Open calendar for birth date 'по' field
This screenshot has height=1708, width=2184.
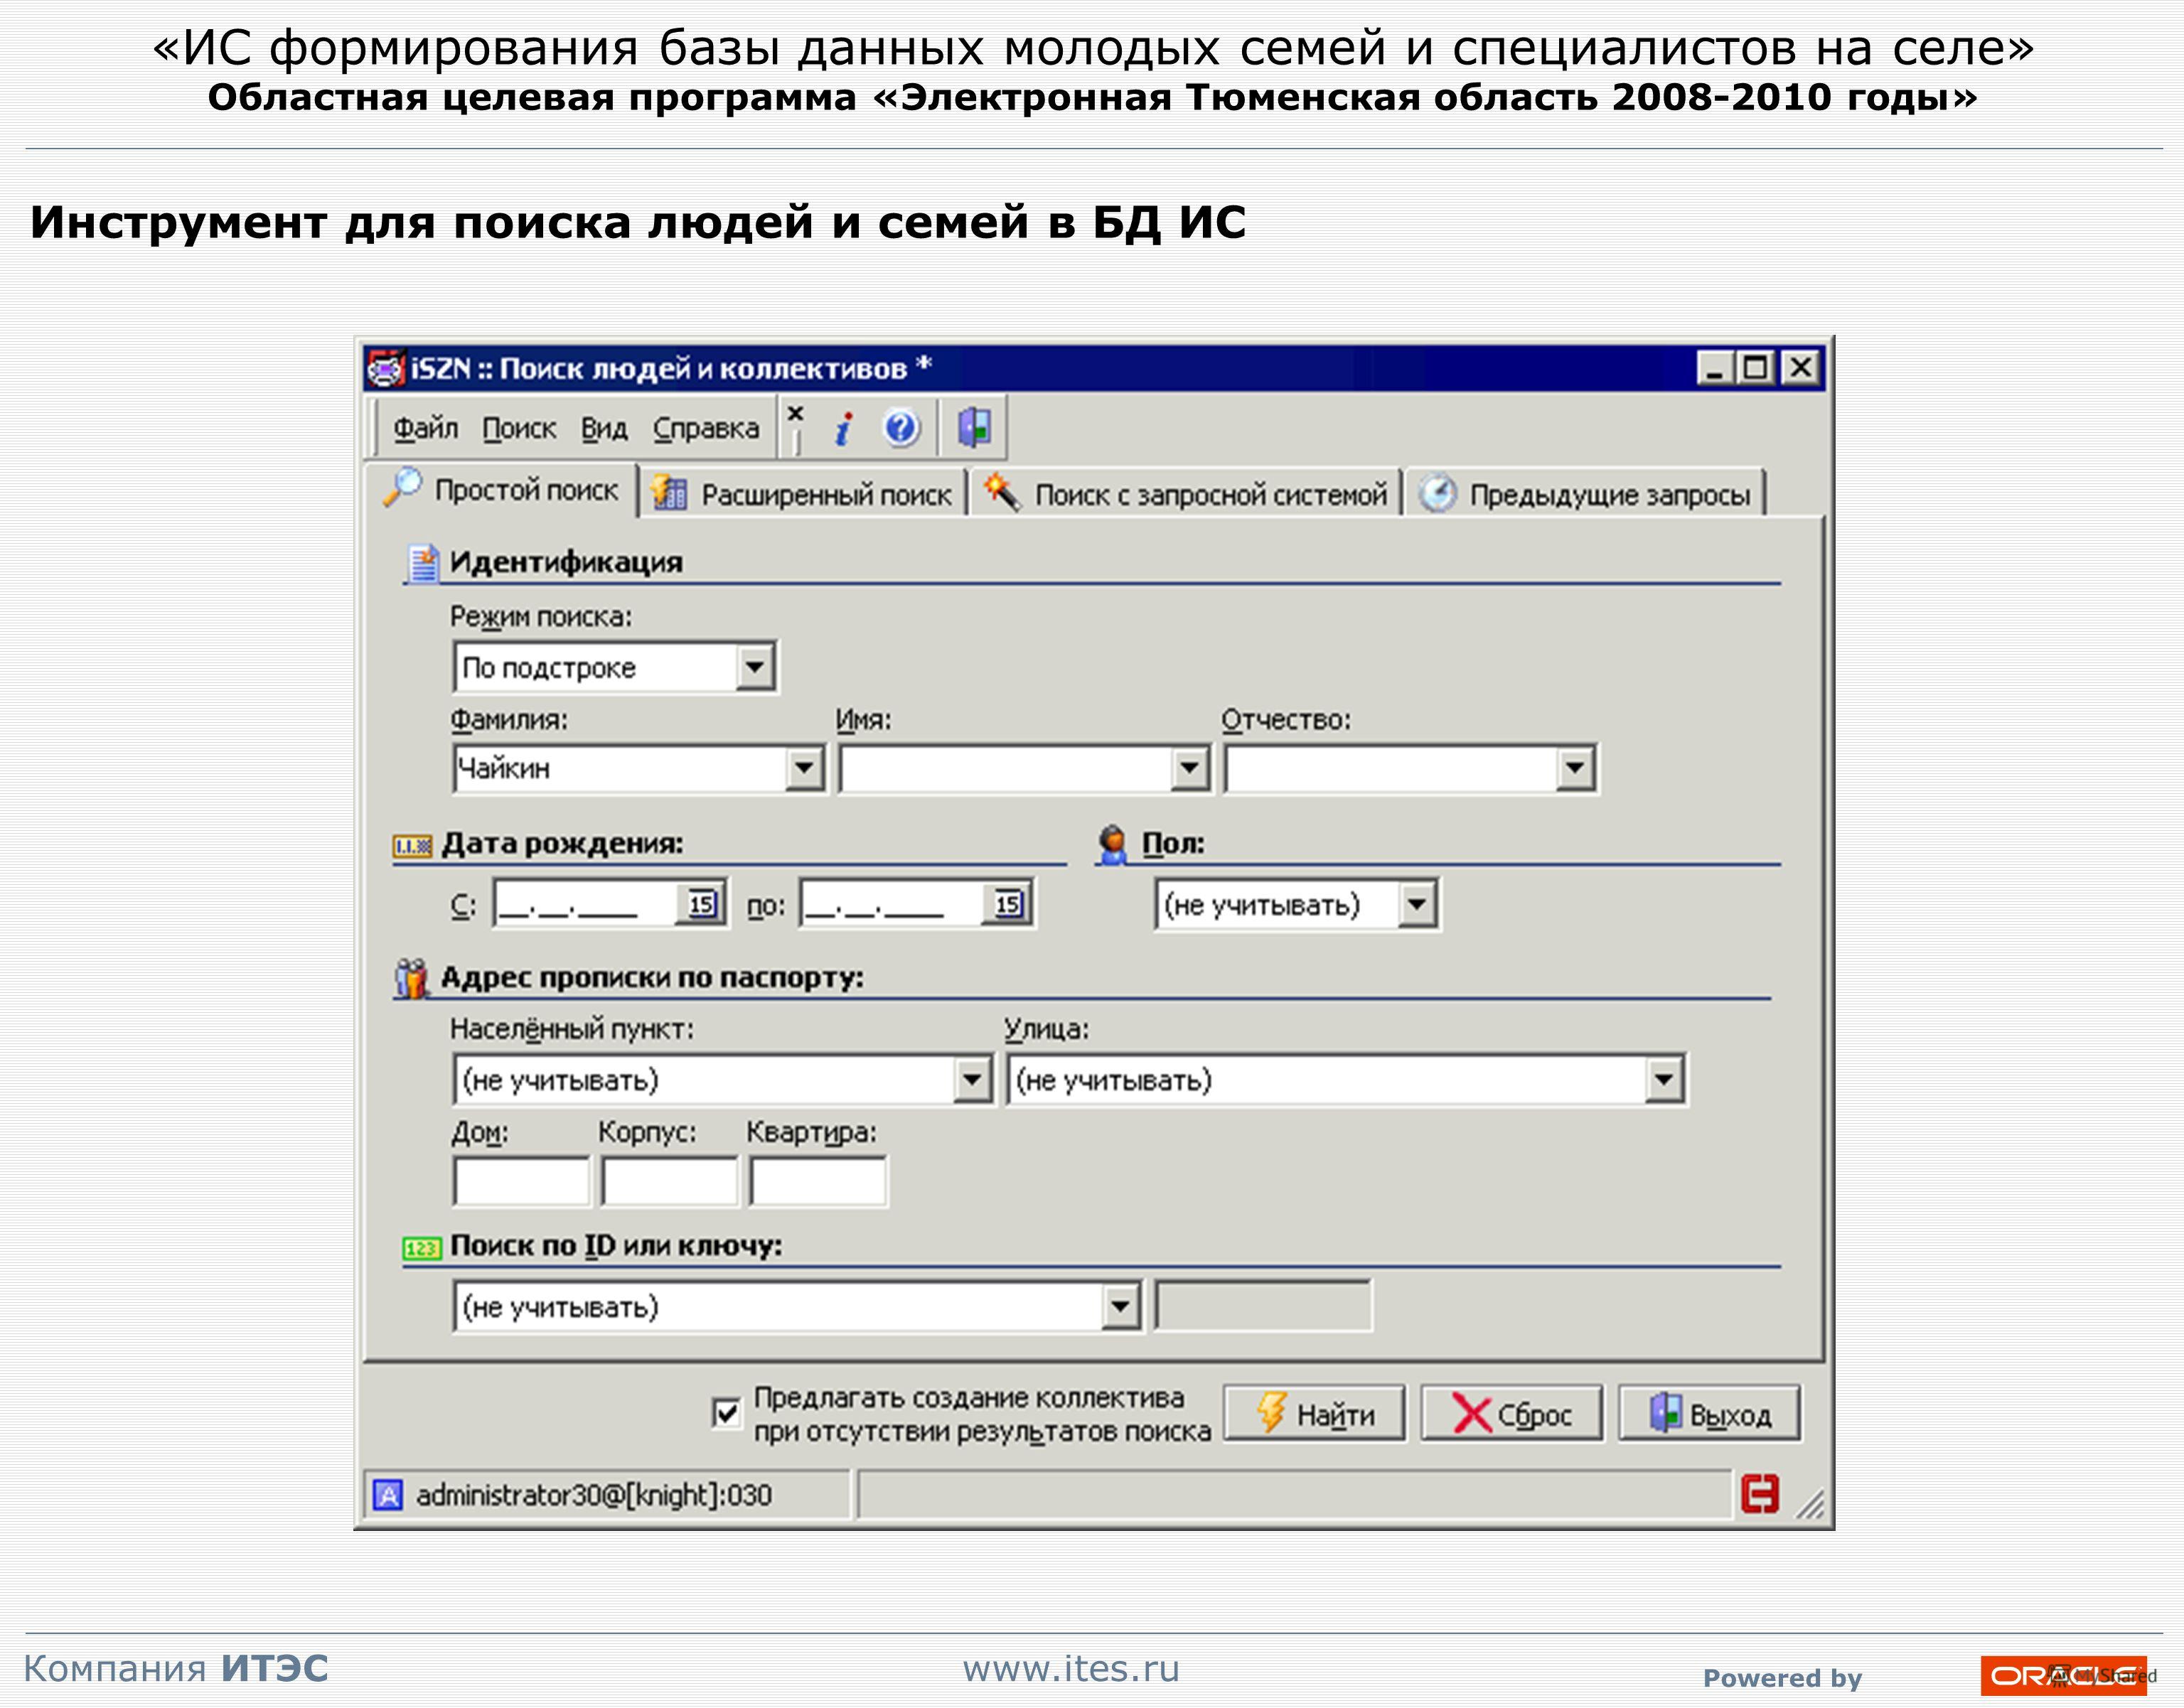1007,905
